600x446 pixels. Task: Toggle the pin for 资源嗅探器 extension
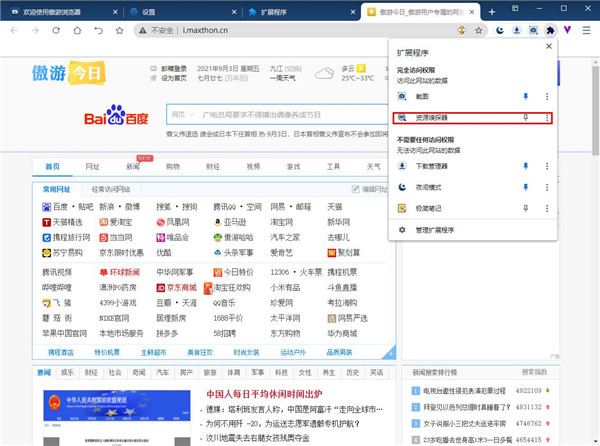click(x=527, y=118)
